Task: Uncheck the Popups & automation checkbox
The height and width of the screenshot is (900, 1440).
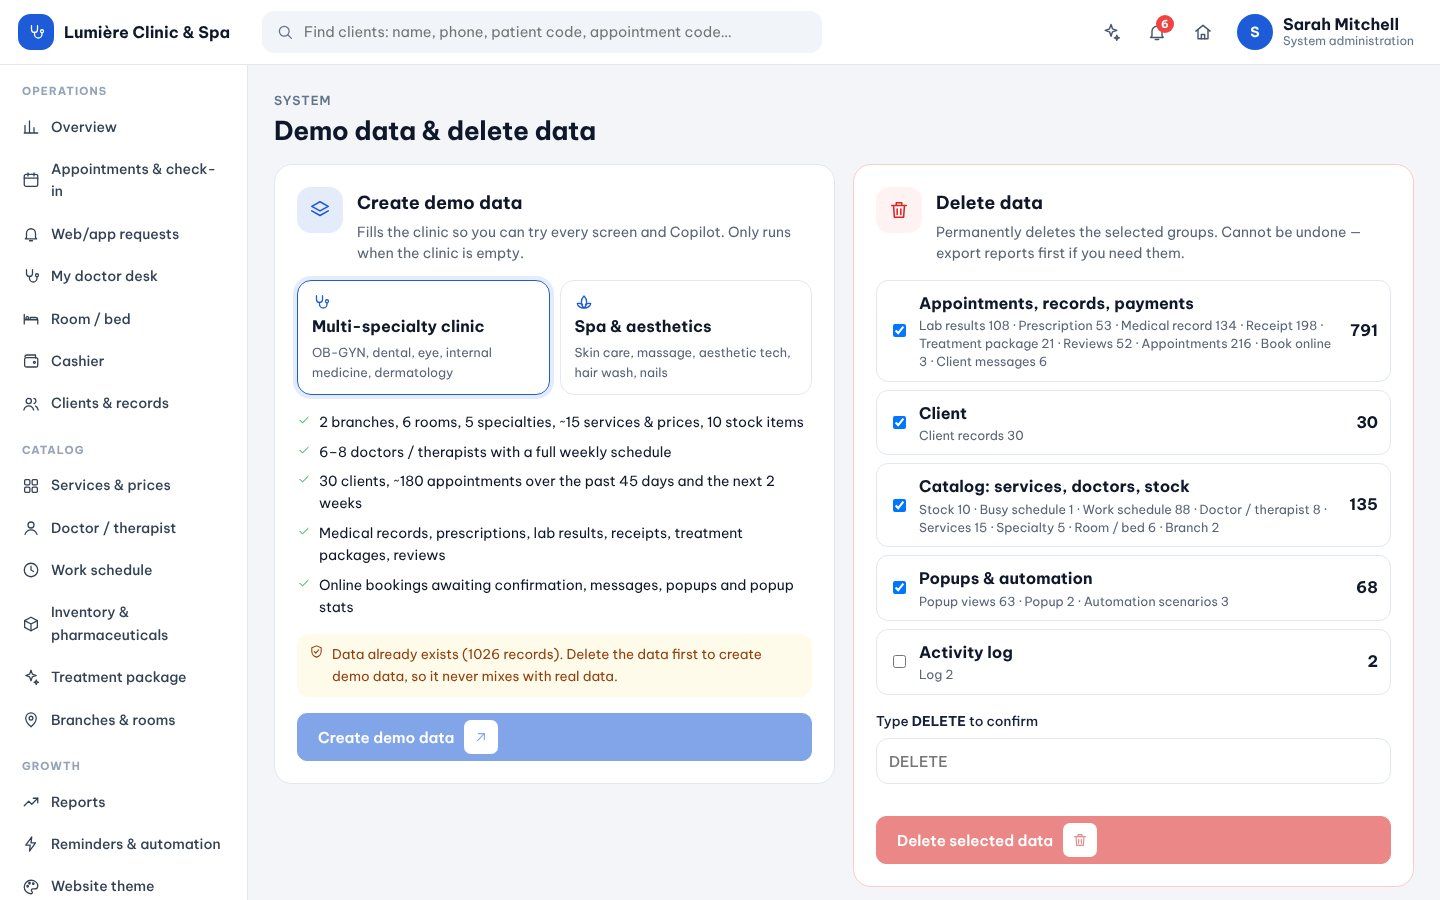Action: pos(899,588)
